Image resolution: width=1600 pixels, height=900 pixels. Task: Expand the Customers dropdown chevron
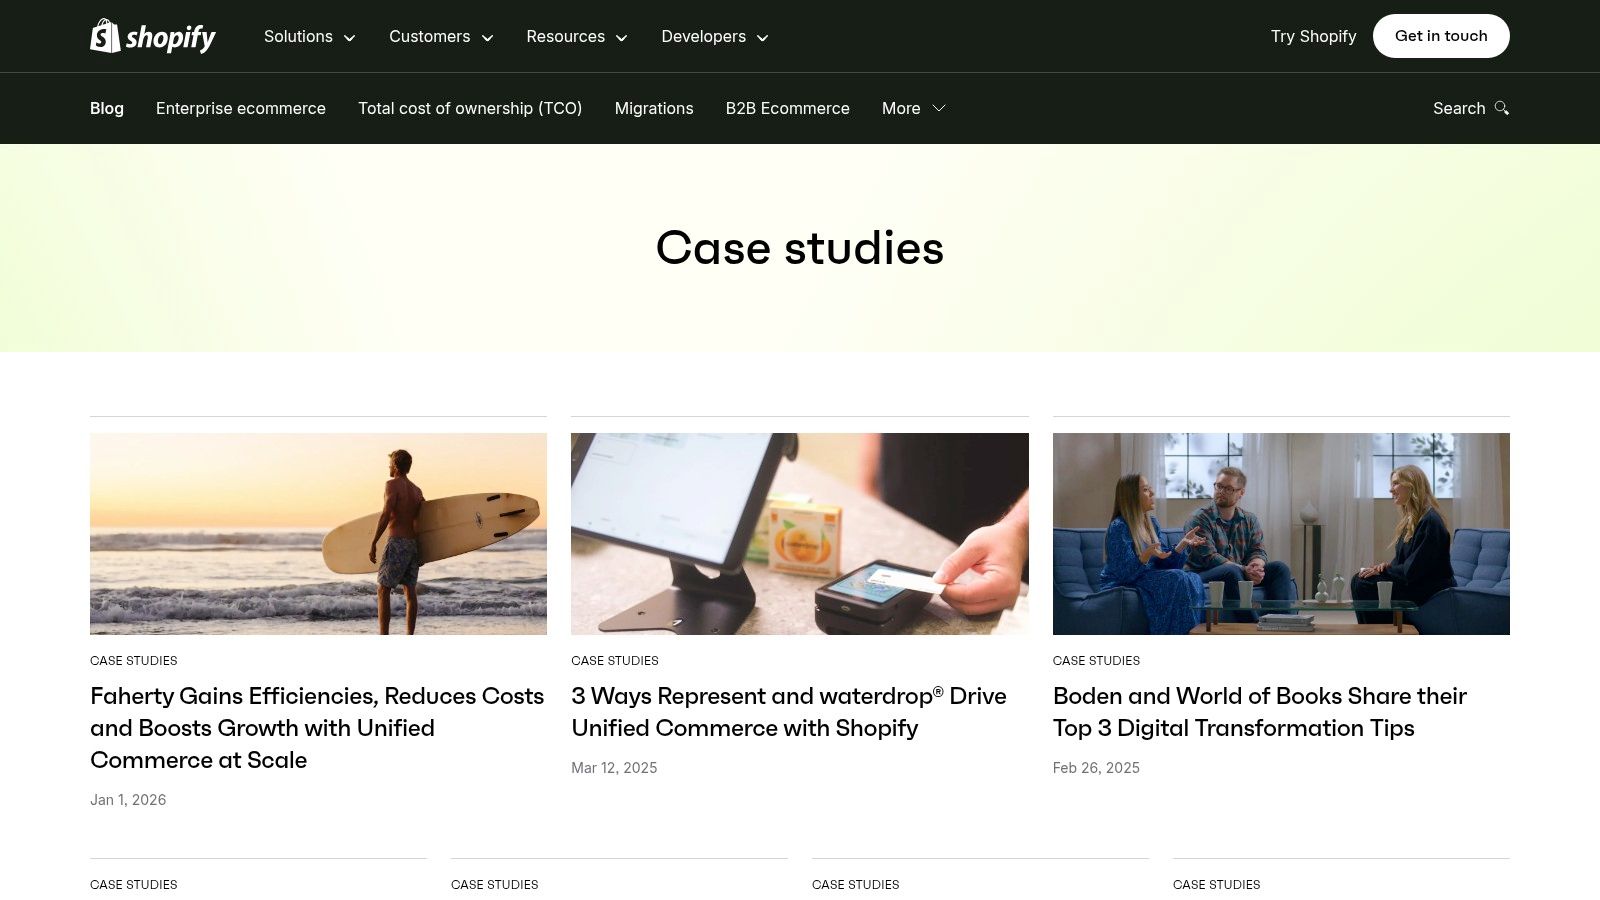click(487, 38)
